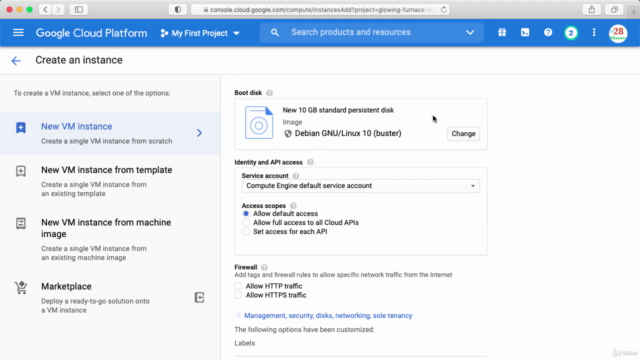640x360 pixels.
Task: Select New VM instance option
Action: [x=110, y=133]
